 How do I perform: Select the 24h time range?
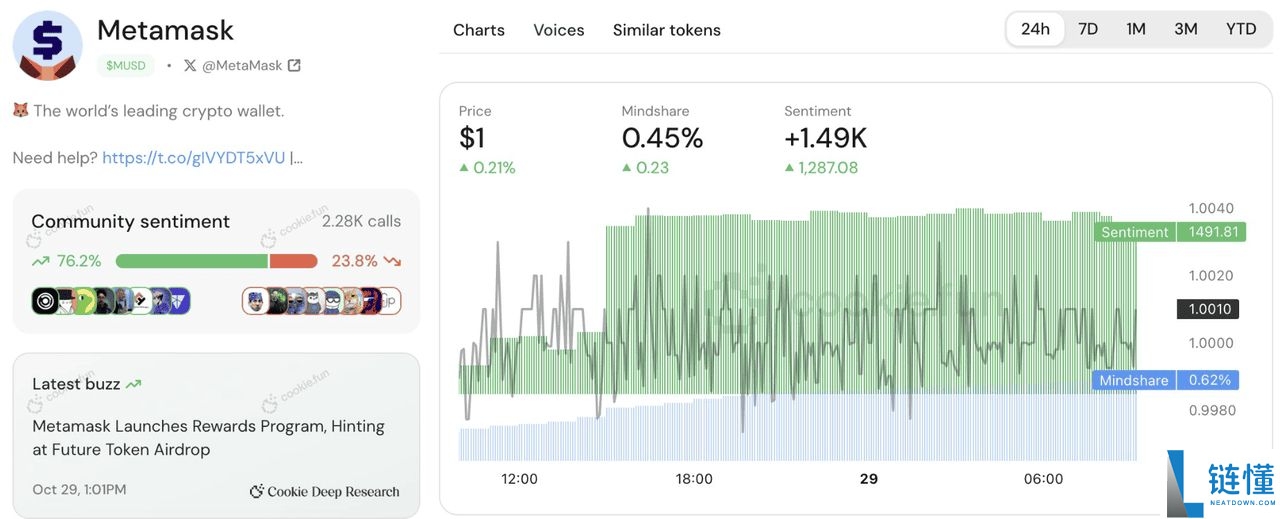tap(1035, 29)
